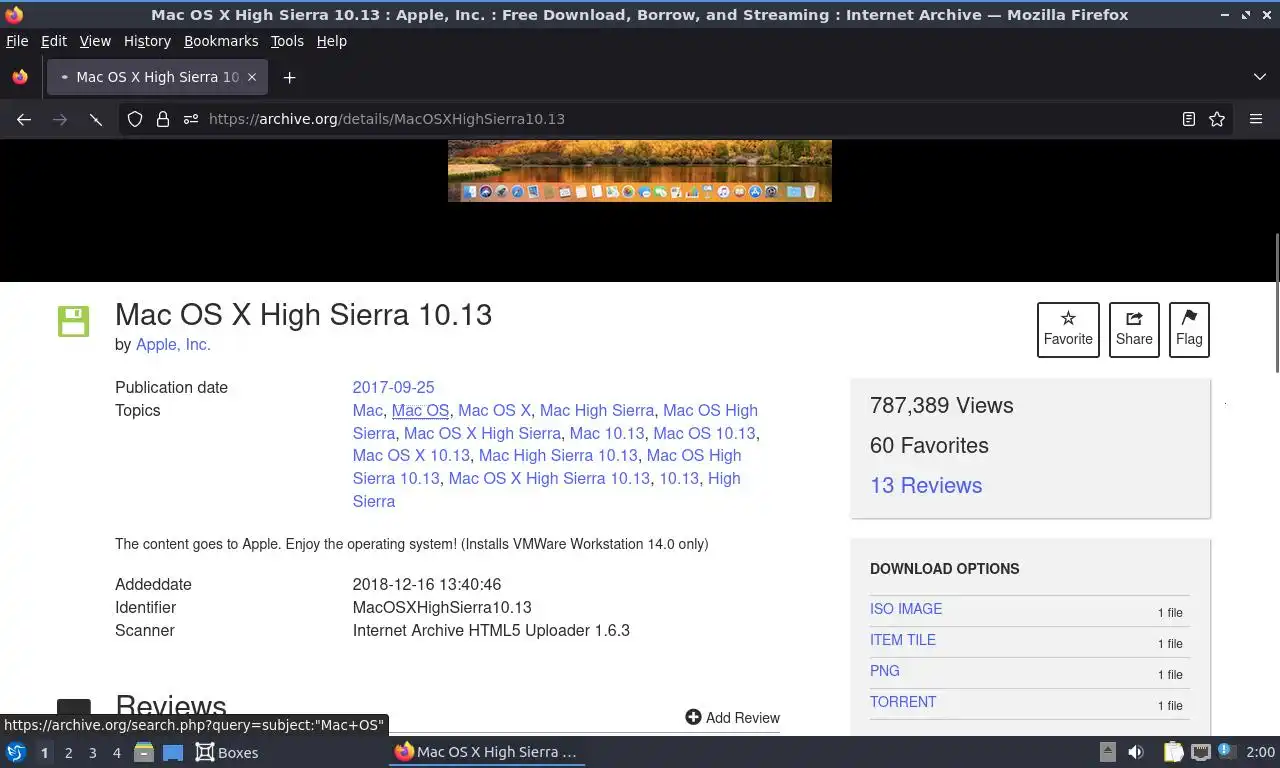Download the TORRENT file
The width and height of the screenshot is (1280, 768).
pyautogui.click(x=903, y=702)
